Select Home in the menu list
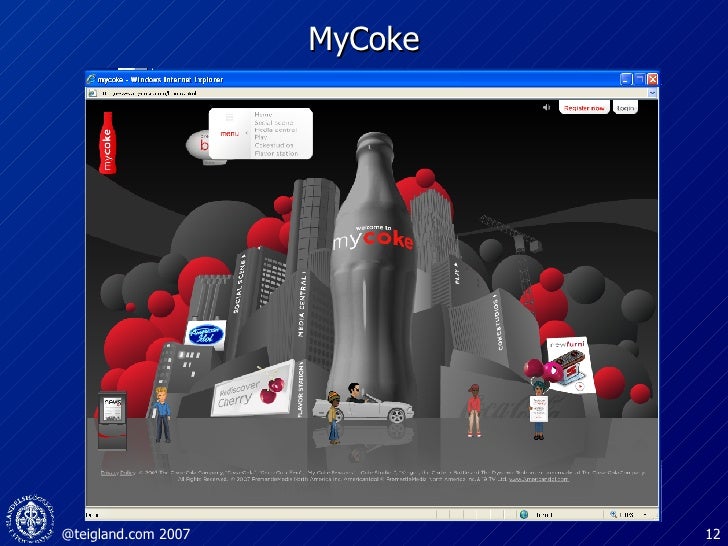Screen dimensions: 728x546 (x=263, y=114)
